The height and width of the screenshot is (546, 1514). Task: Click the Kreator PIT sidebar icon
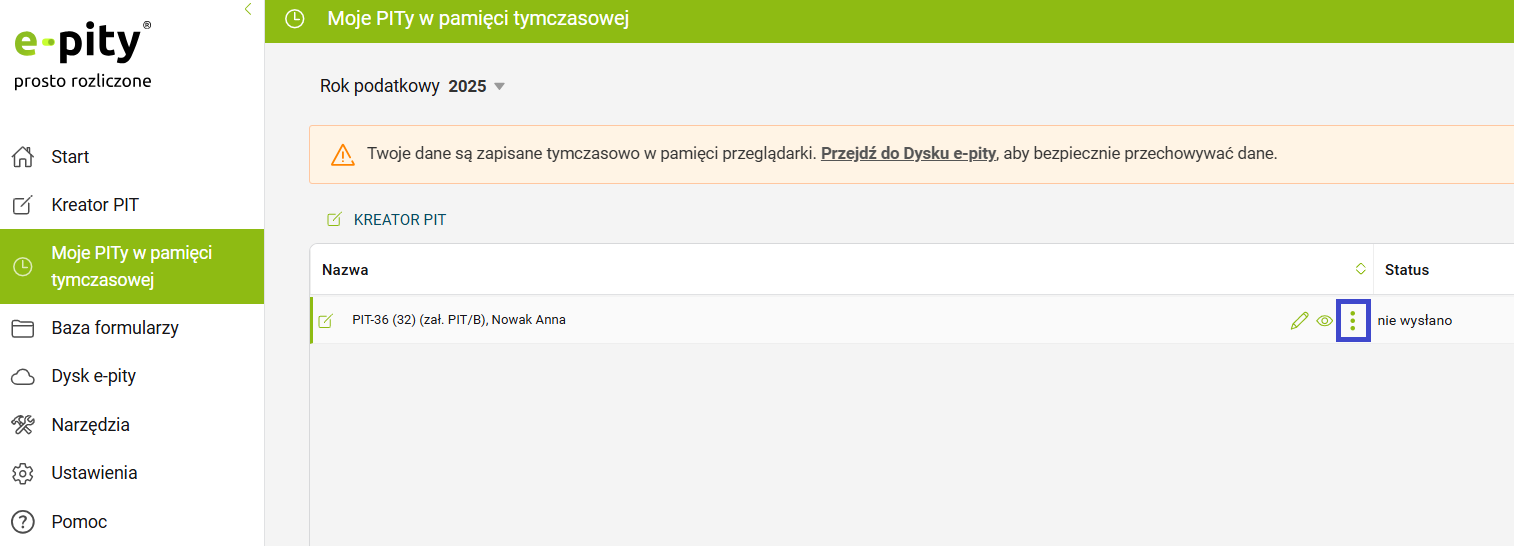(22, 205)
